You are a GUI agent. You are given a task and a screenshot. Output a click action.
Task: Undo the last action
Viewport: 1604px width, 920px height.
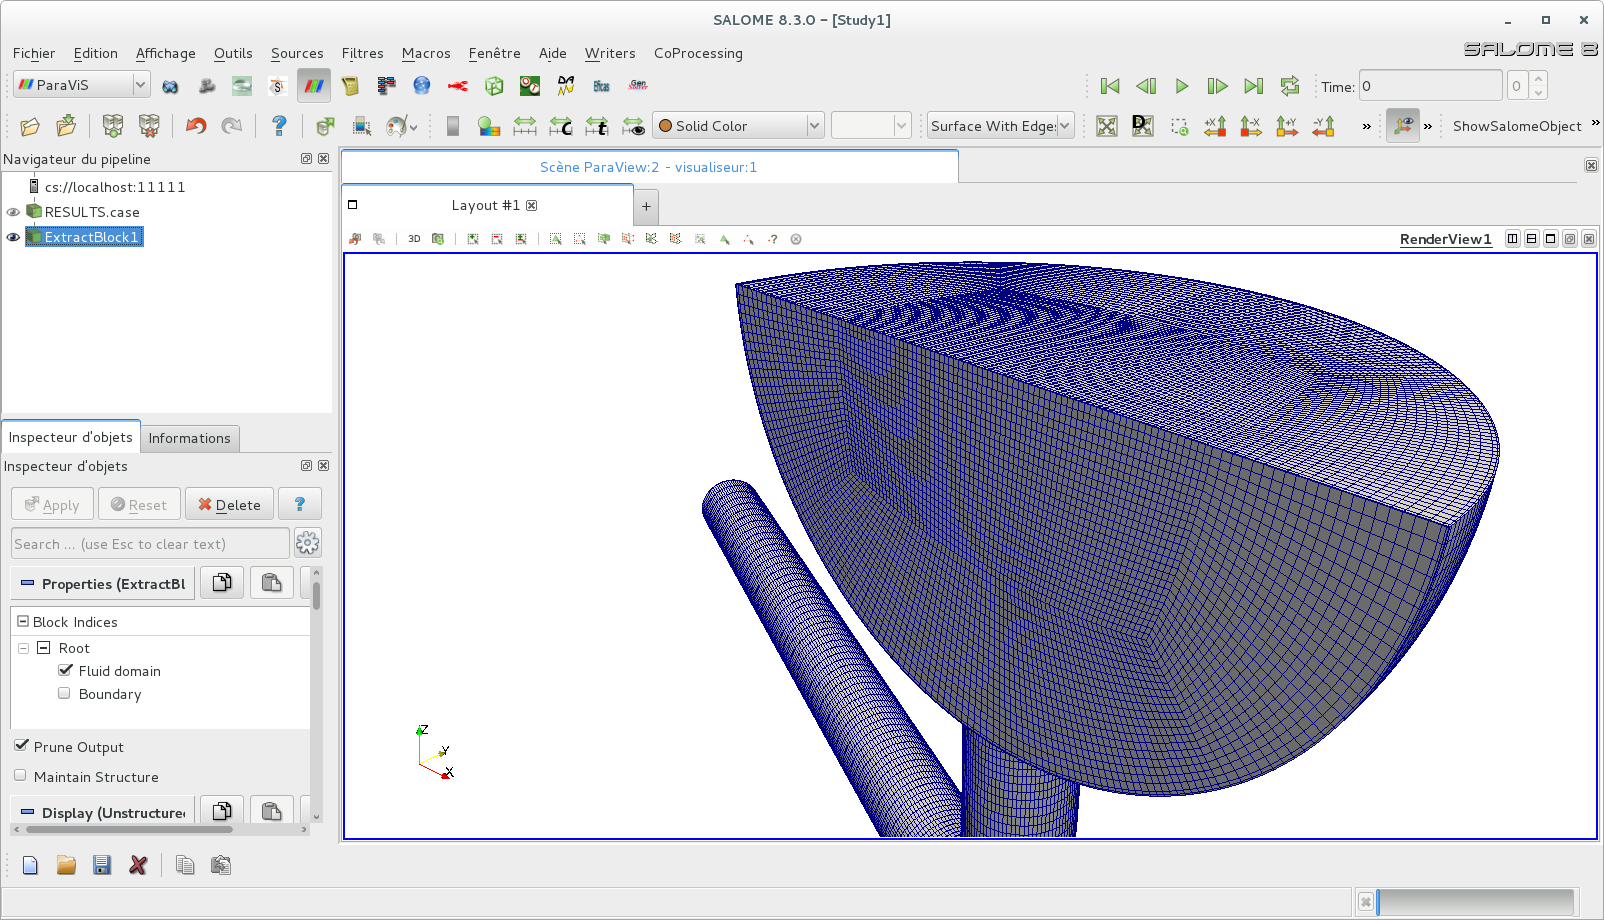196,126
